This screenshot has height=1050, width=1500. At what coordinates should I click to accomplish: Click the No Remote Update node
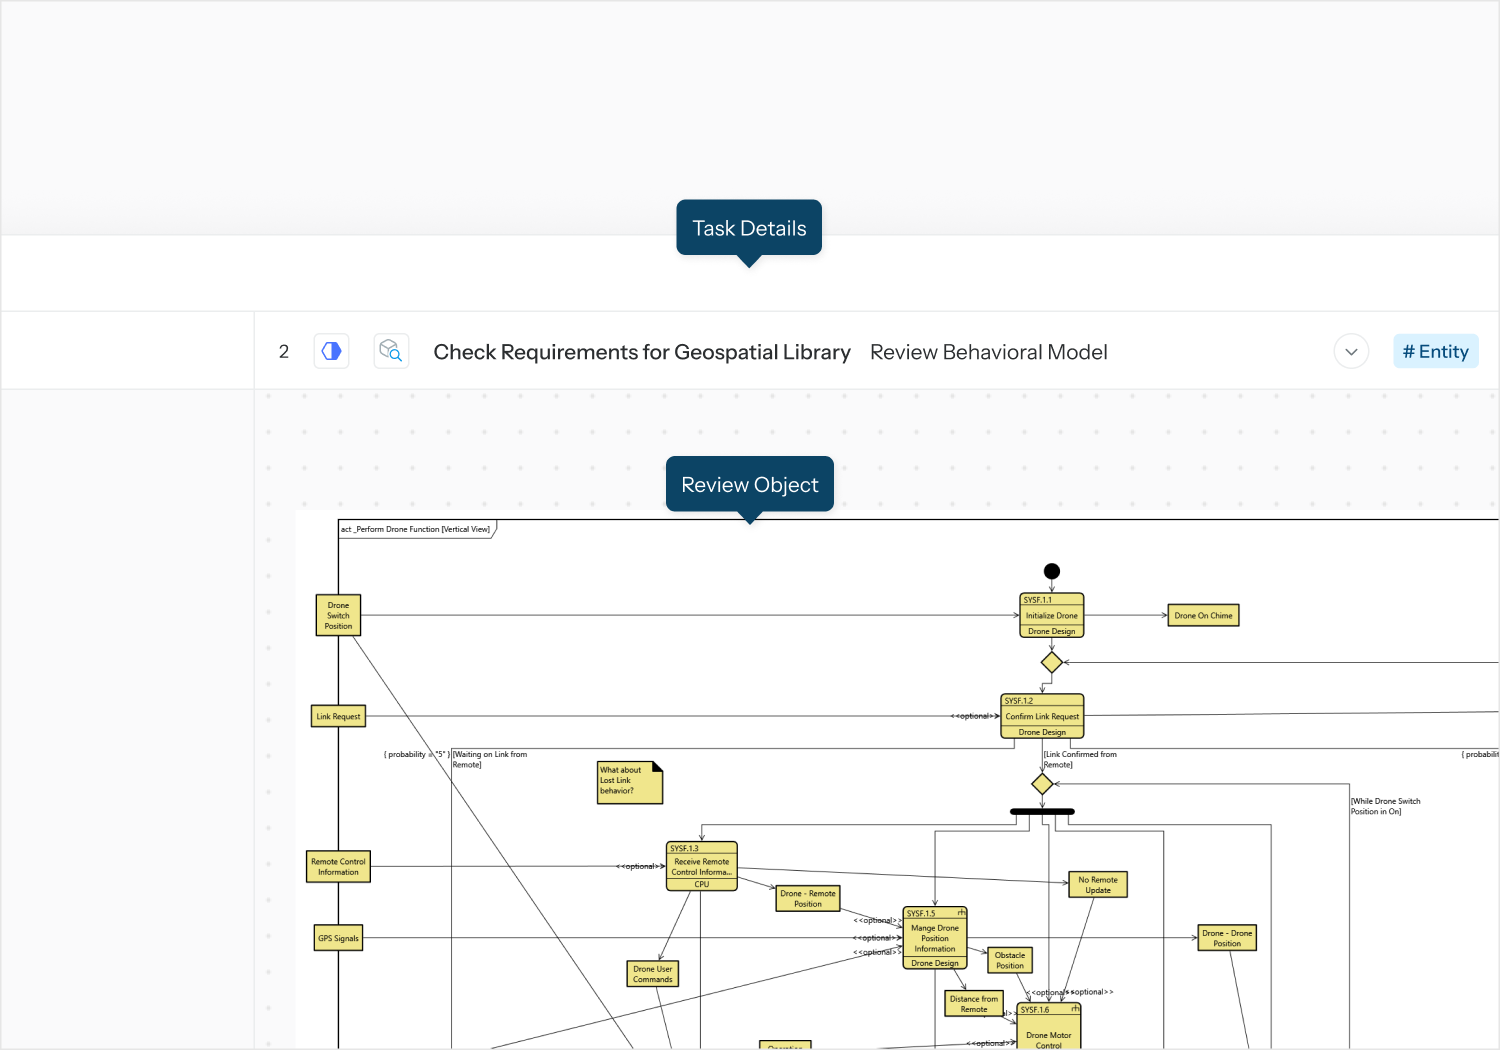[x=1097, y=885]
